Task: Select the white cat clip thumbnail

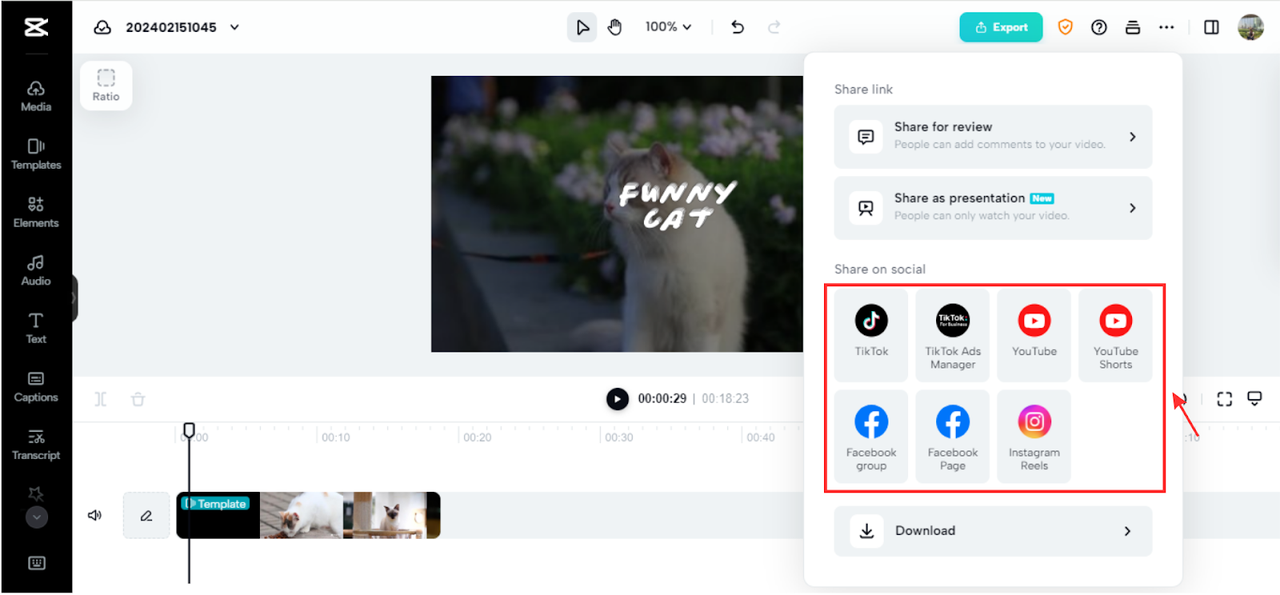Action: (301, 516)
